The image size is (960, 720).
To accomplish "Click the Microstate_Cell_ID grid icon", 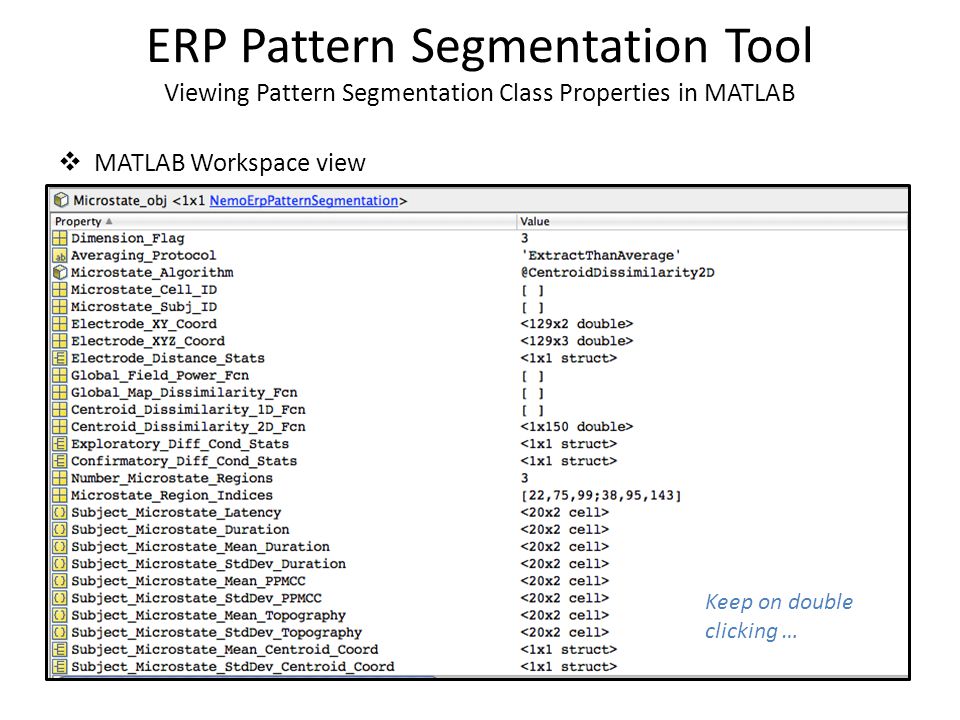I will pyautogui.click(x=59, y=290).
